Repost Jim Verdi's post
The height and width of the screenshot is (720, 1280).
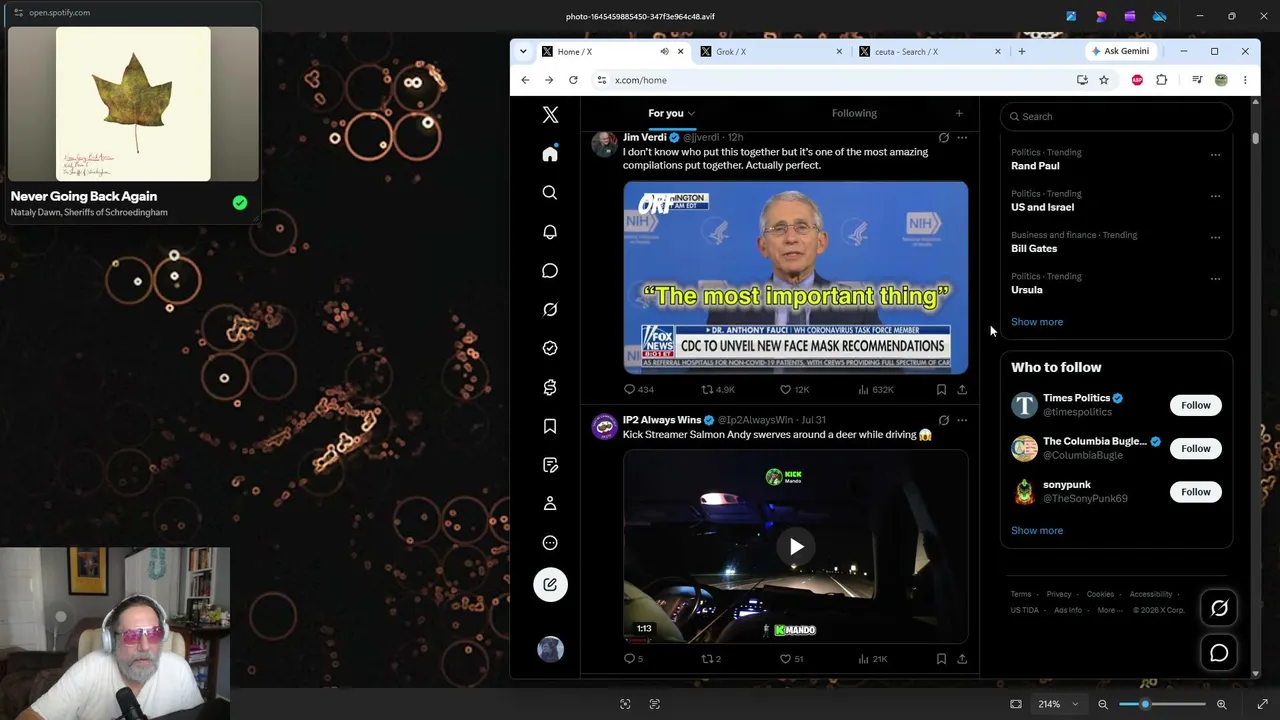pos(718,389)
